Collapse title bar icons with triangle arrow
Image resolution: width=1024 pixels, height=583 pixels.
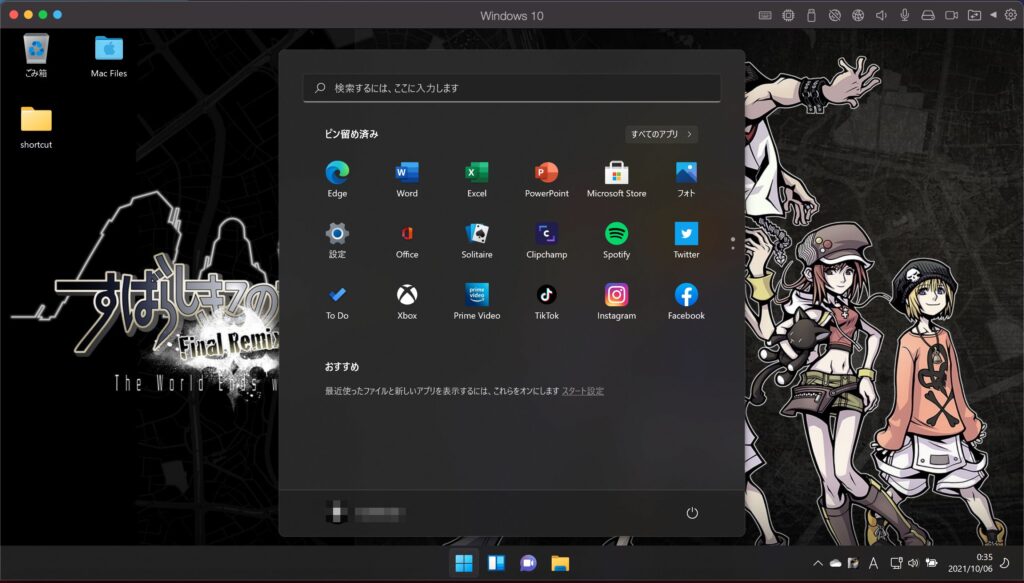[x=993, y=15]
